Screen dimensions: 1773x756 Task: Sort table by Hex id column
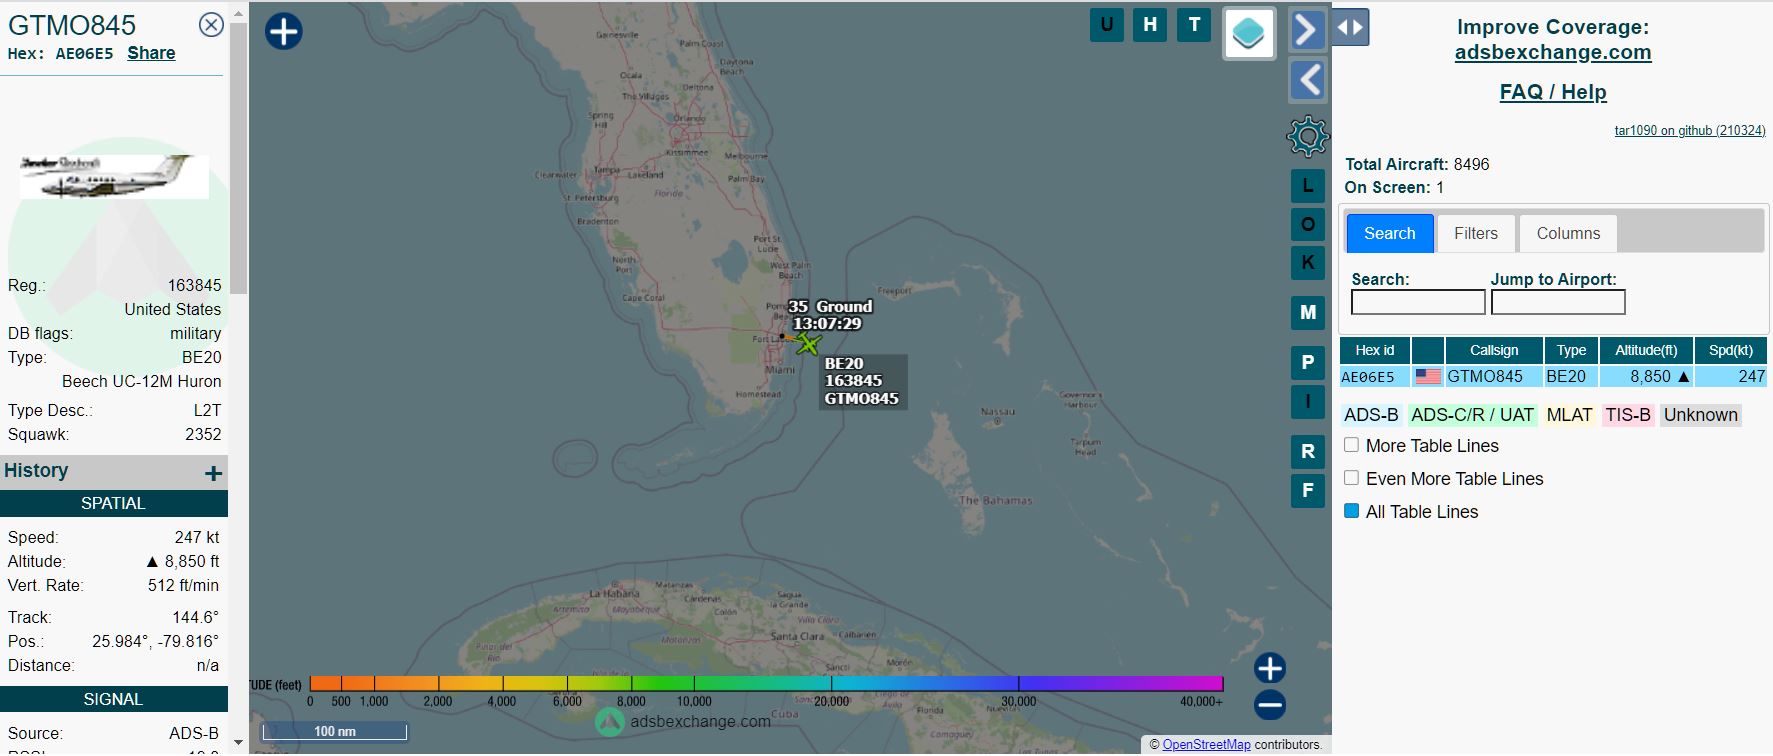coord(1374,350)
